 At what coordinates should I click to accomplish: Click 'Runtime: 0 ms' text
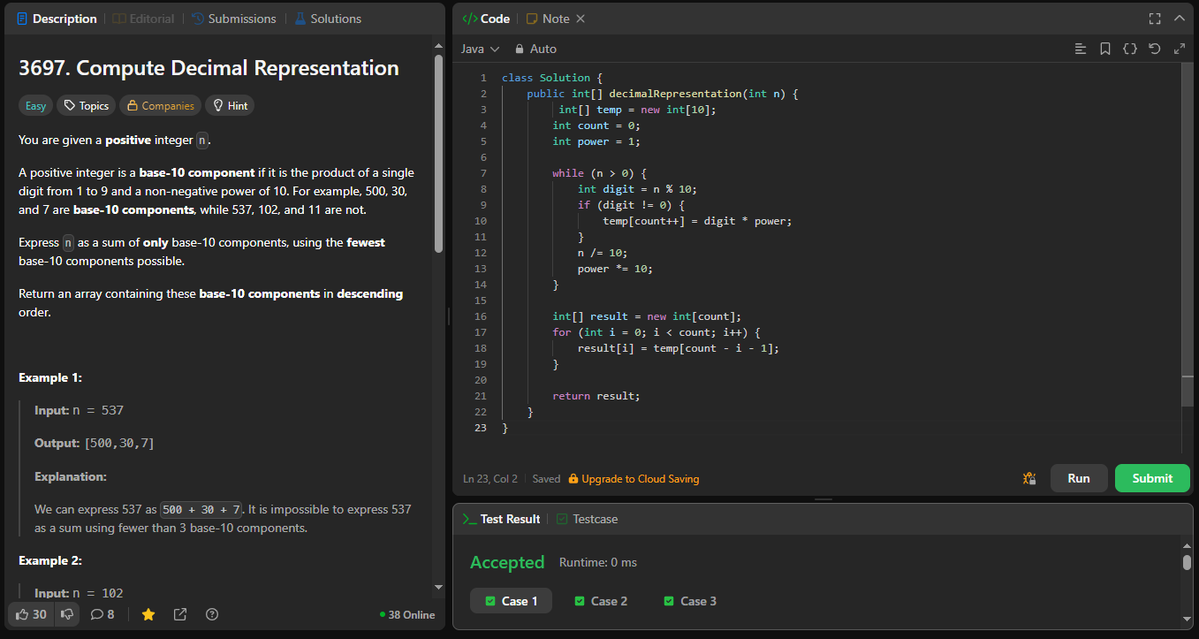[x=598, y=563]
